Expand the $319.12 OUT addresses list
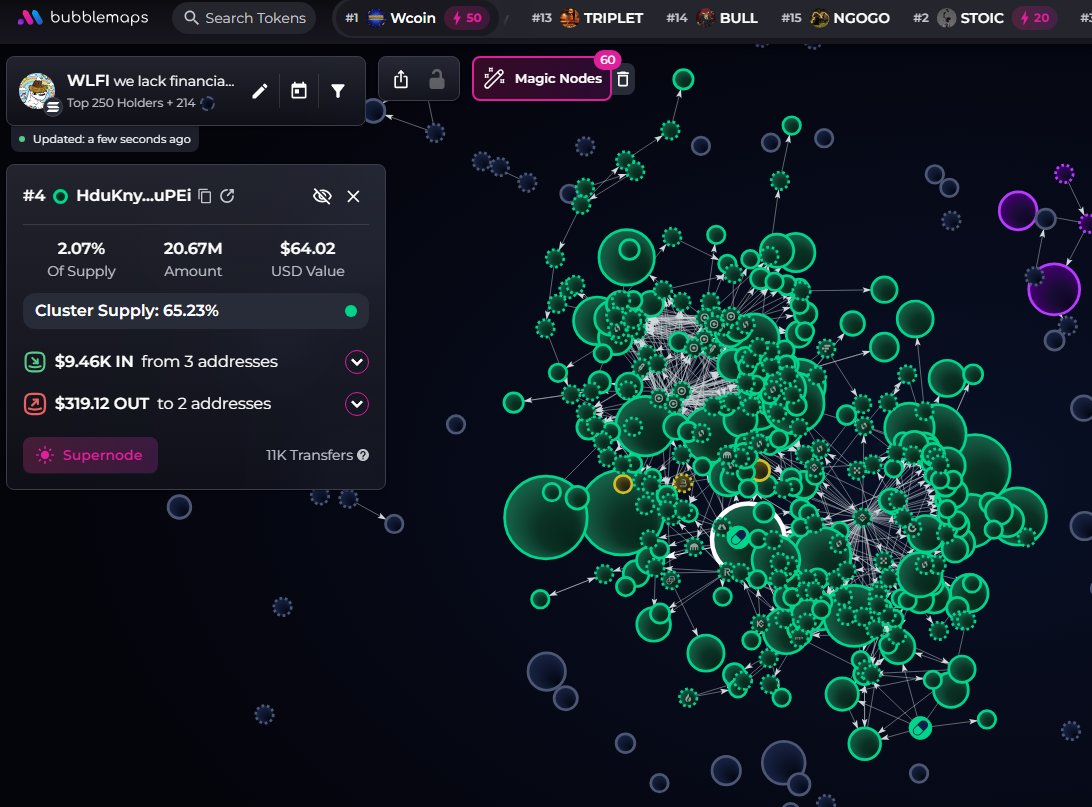 356,403
